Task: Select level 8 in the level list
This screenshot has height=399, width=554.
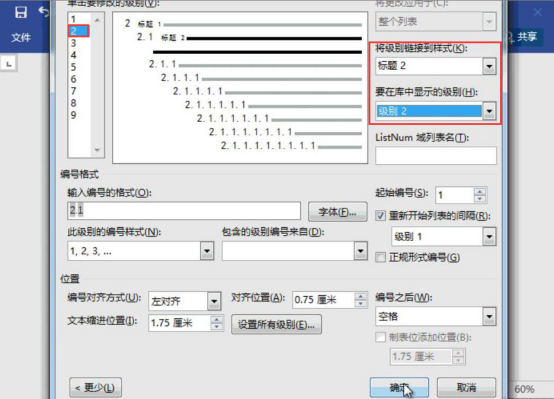Action: coord(73,103)
